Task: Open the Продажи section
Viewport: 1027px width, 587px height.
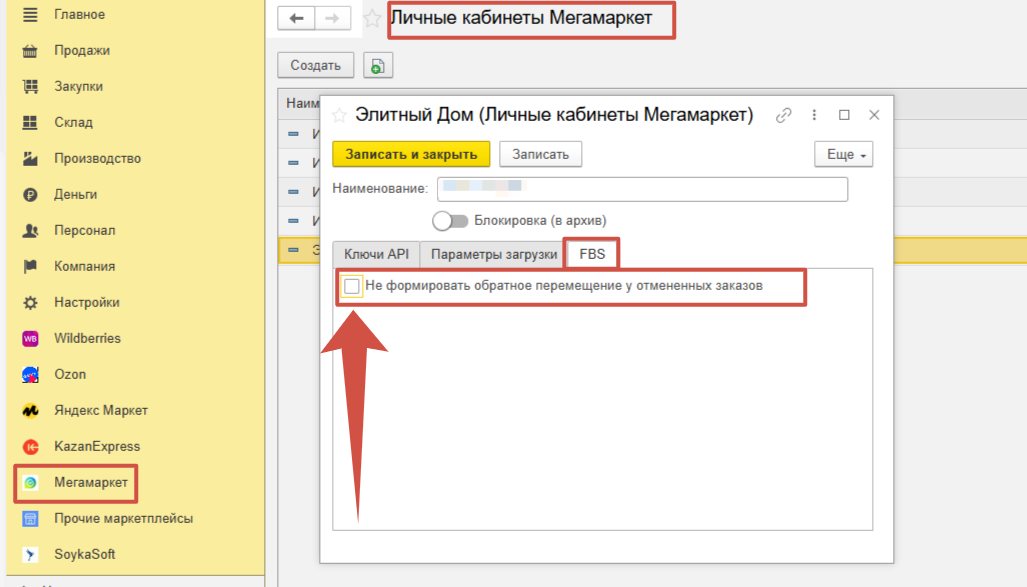Action: (x=82, y=50)
